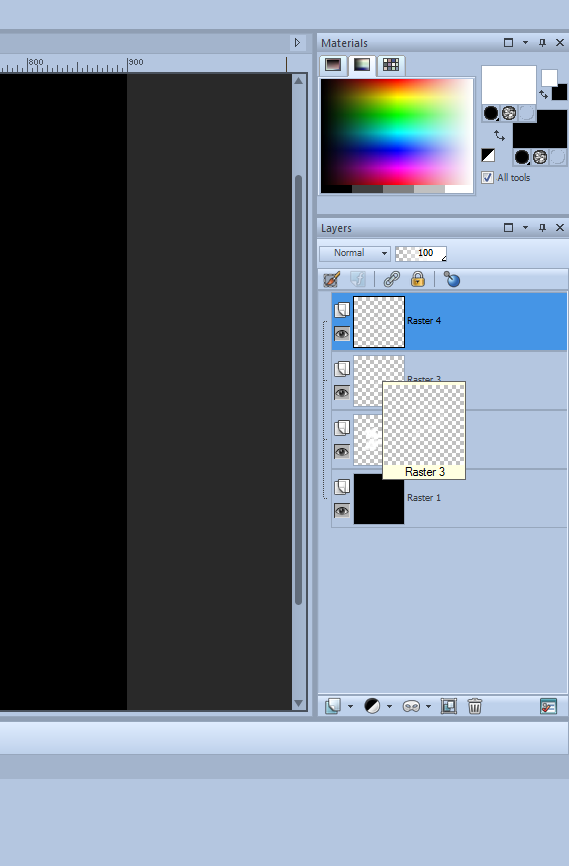Toggle the lock transparency padlock icon
The height and width of the screenshot is (866, 569).
pyautogui.click(x=418, y=279)
